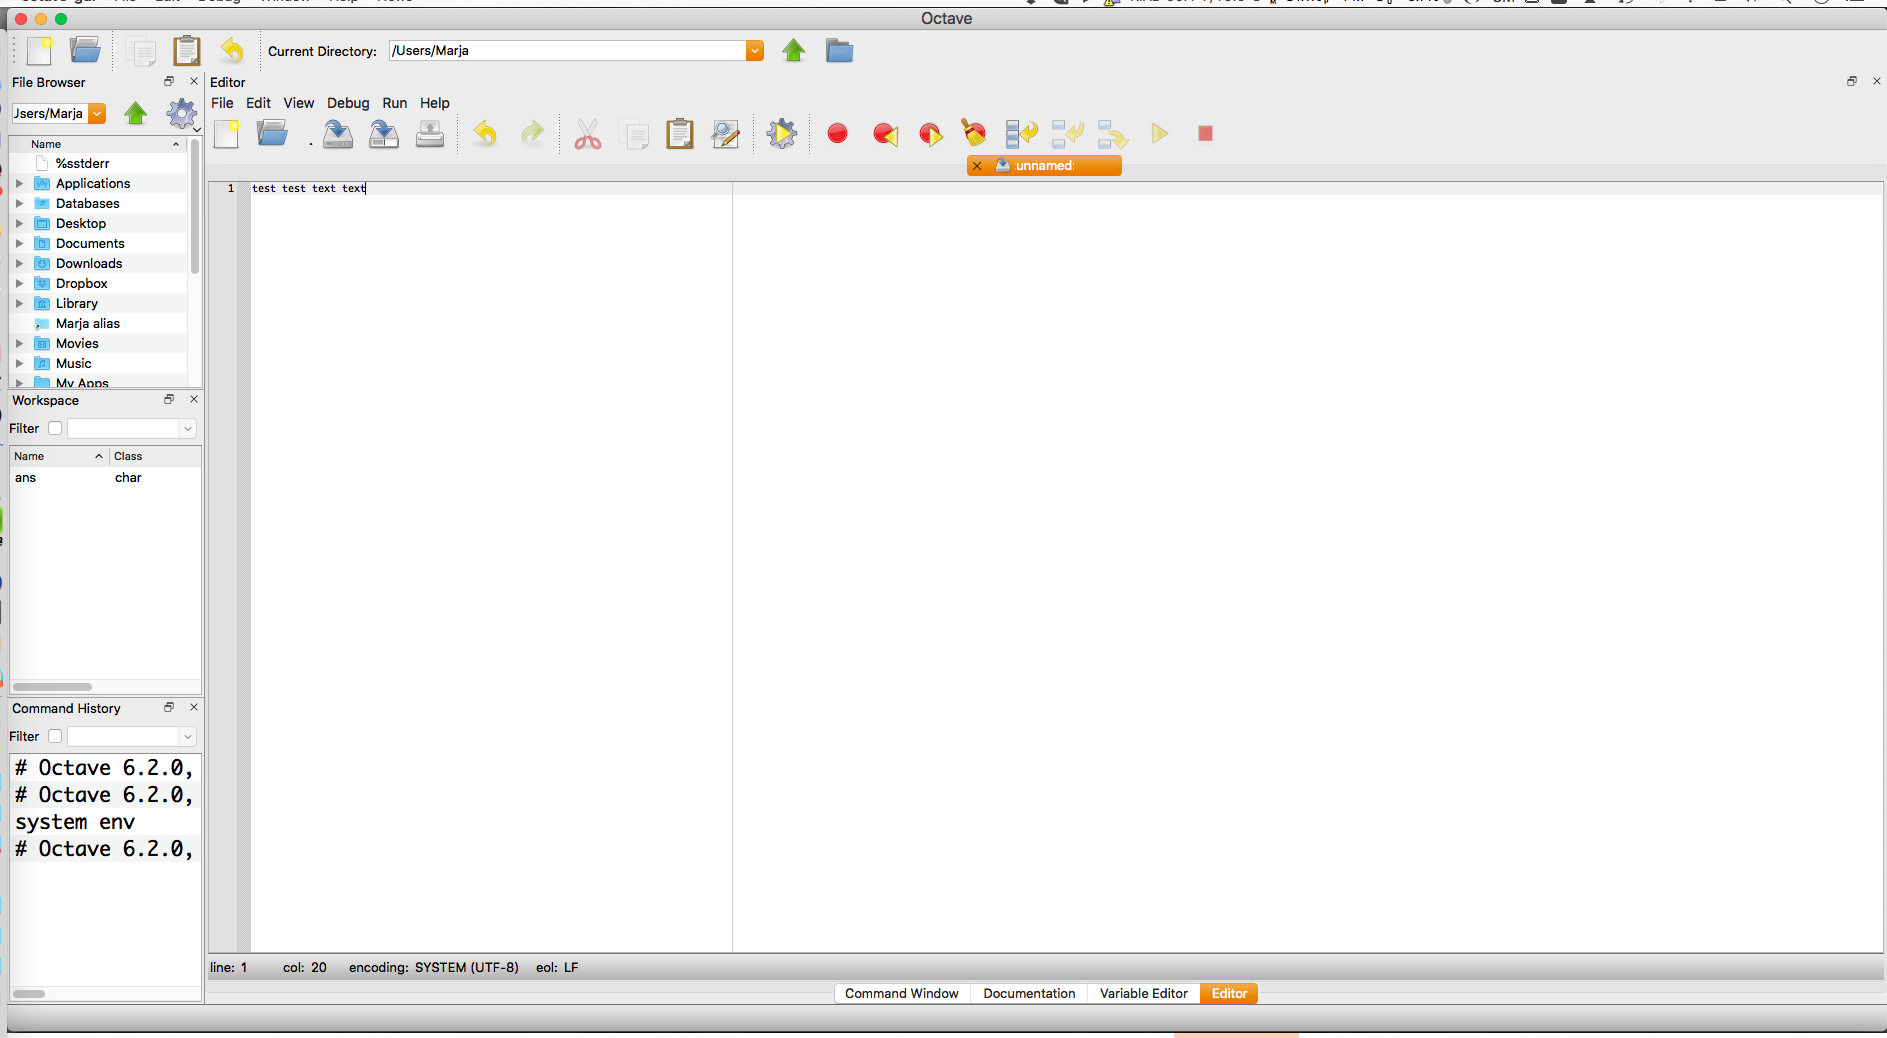Screen dimensions: 1887x1038
Task: Click inside the Current Directory path field
Action: (x=560, y=50)
